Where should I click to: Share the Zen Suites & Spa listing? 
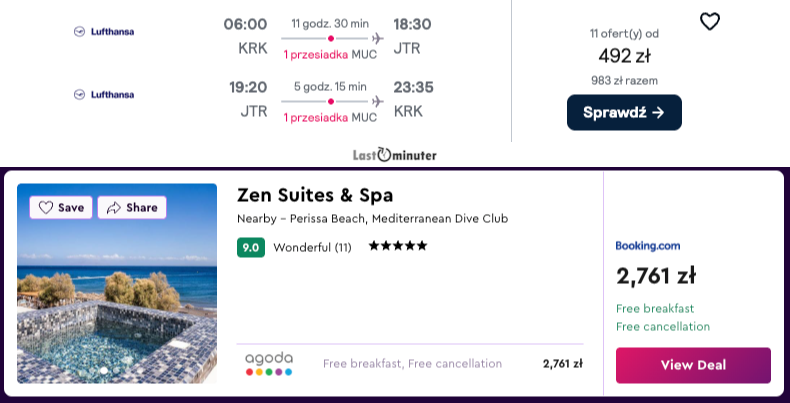[132, 208]
